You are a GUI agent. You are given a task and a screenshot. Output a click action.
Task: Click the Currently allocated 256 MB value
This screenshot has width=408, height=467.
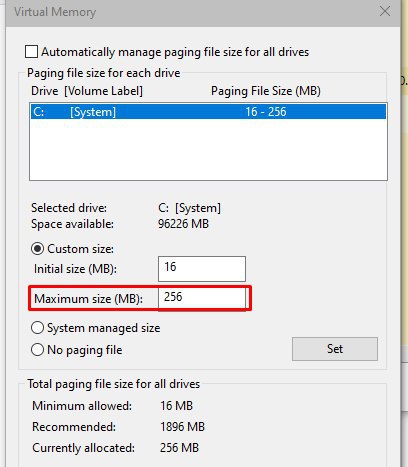pyautogui.click(x=179, y=448)
